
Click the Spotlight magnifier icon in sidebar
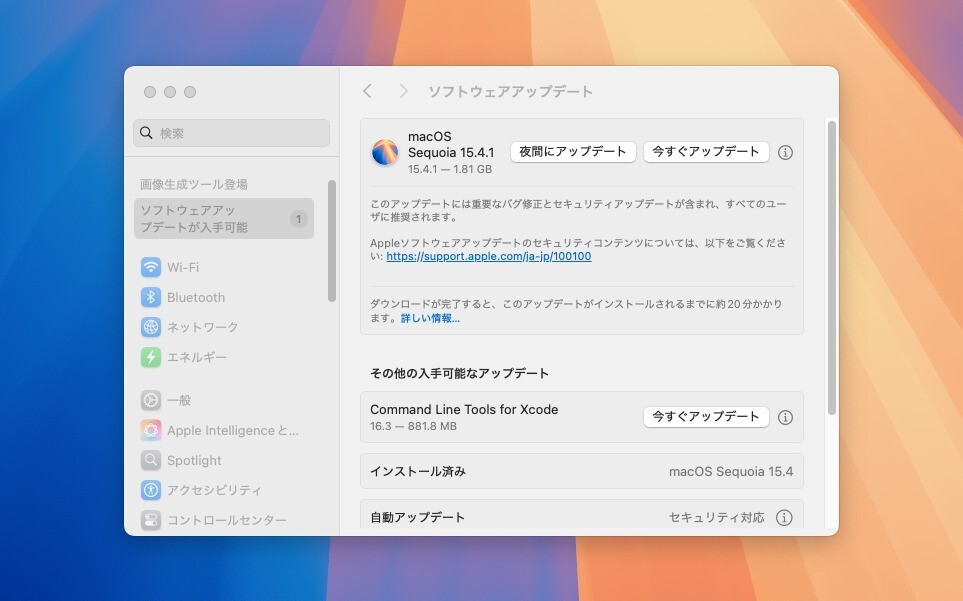pyautogui.click(x=150, y=460)
